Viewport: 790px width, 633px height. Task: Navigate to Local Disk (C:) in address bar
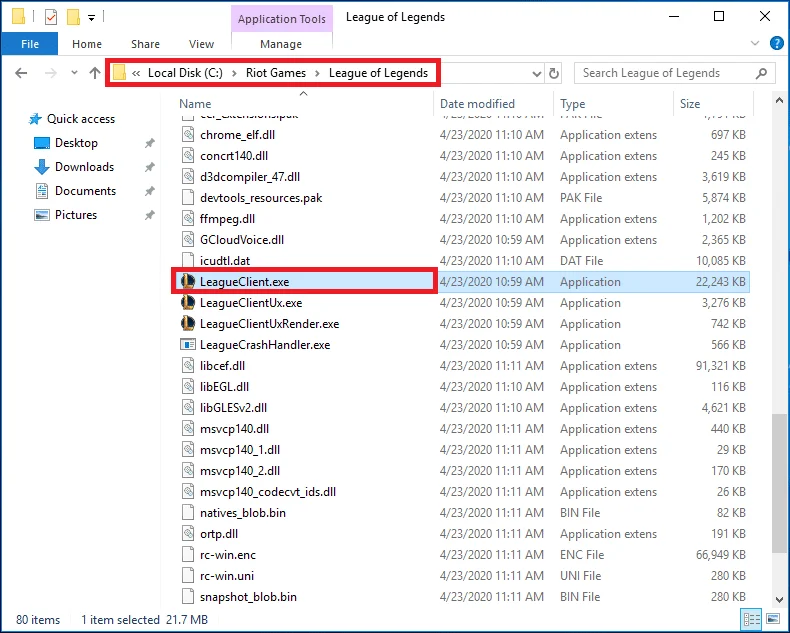point(185,73)
